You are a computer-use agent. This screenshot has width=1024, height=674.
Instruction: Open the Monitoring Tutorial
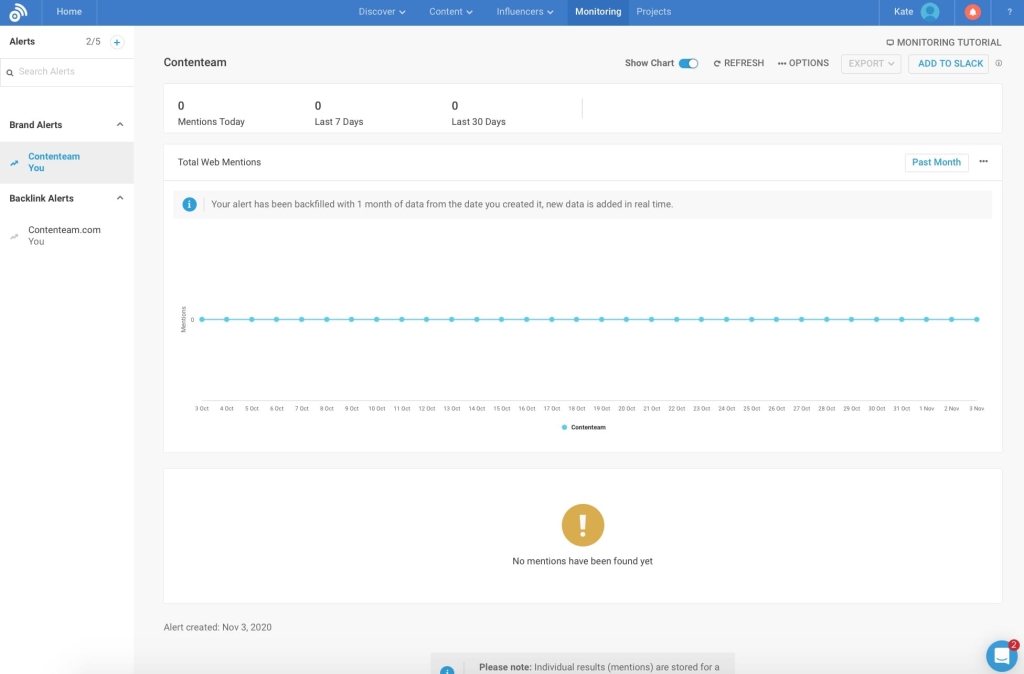(x=942, y=42)
